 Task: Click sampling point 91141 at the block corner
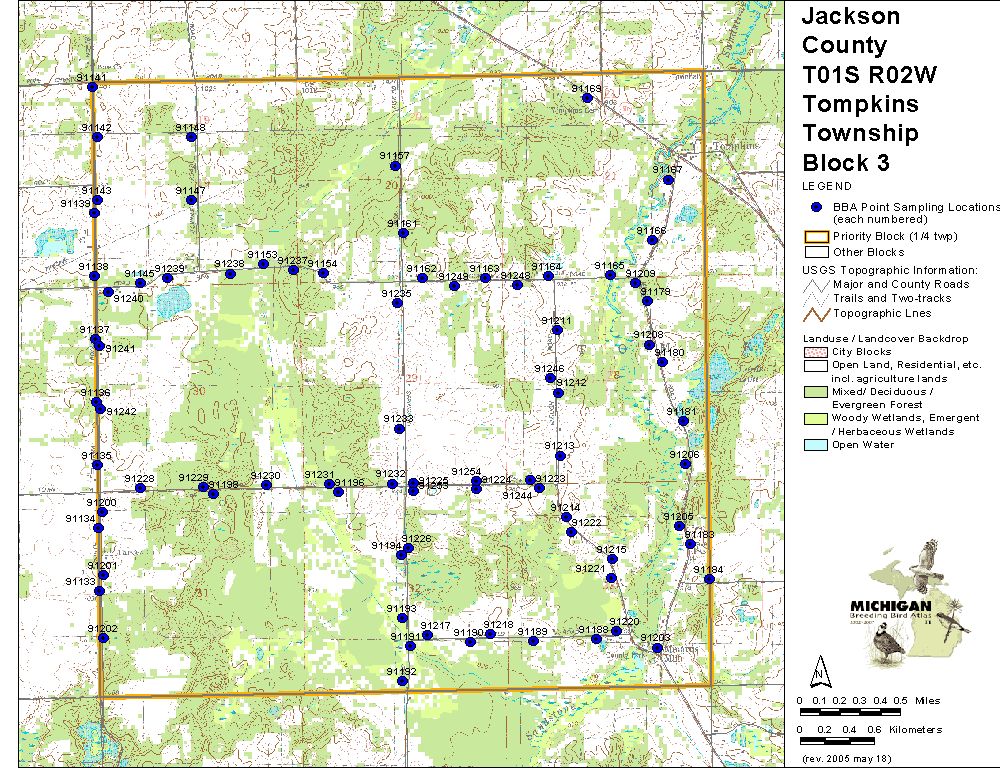coord(93,87)
